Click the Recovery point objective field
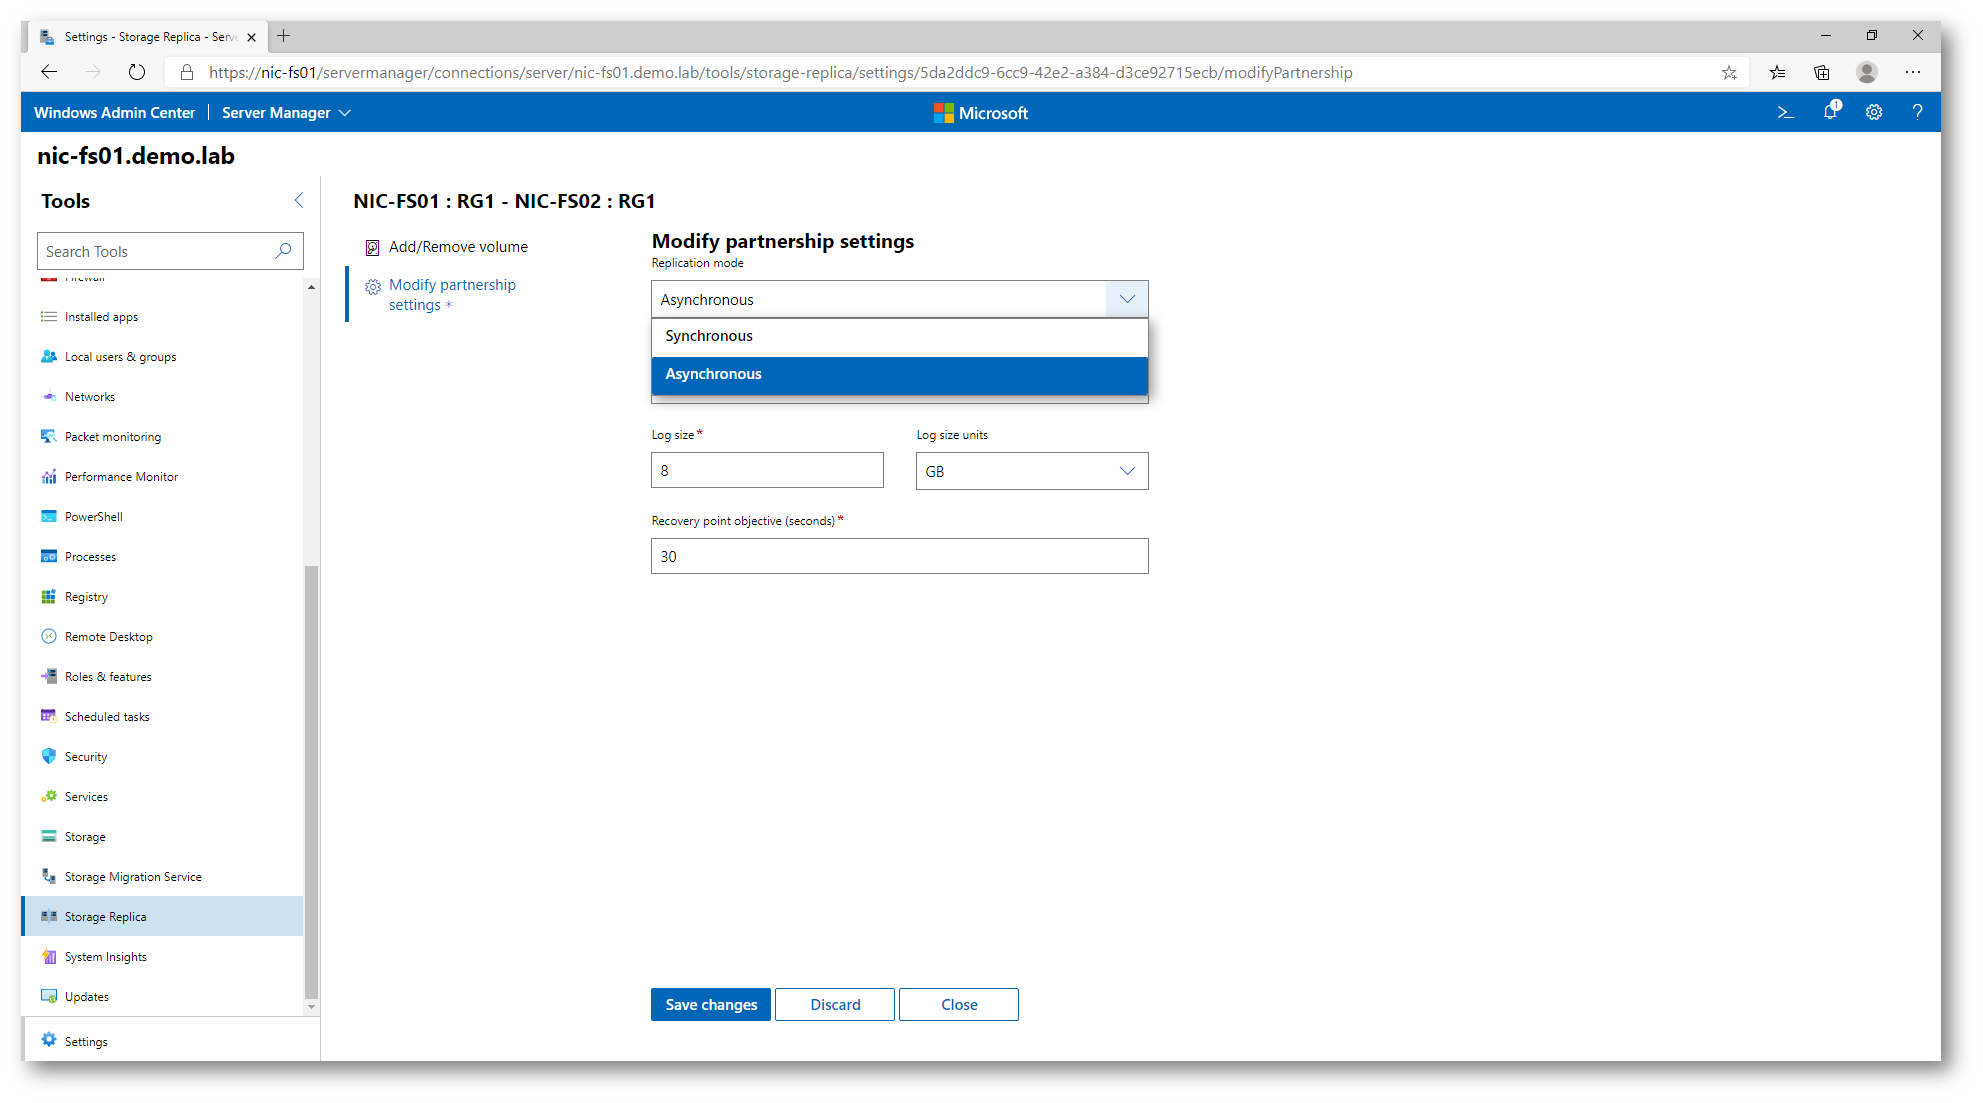Screen dimensions: 1983x1103 pos(898,556)
